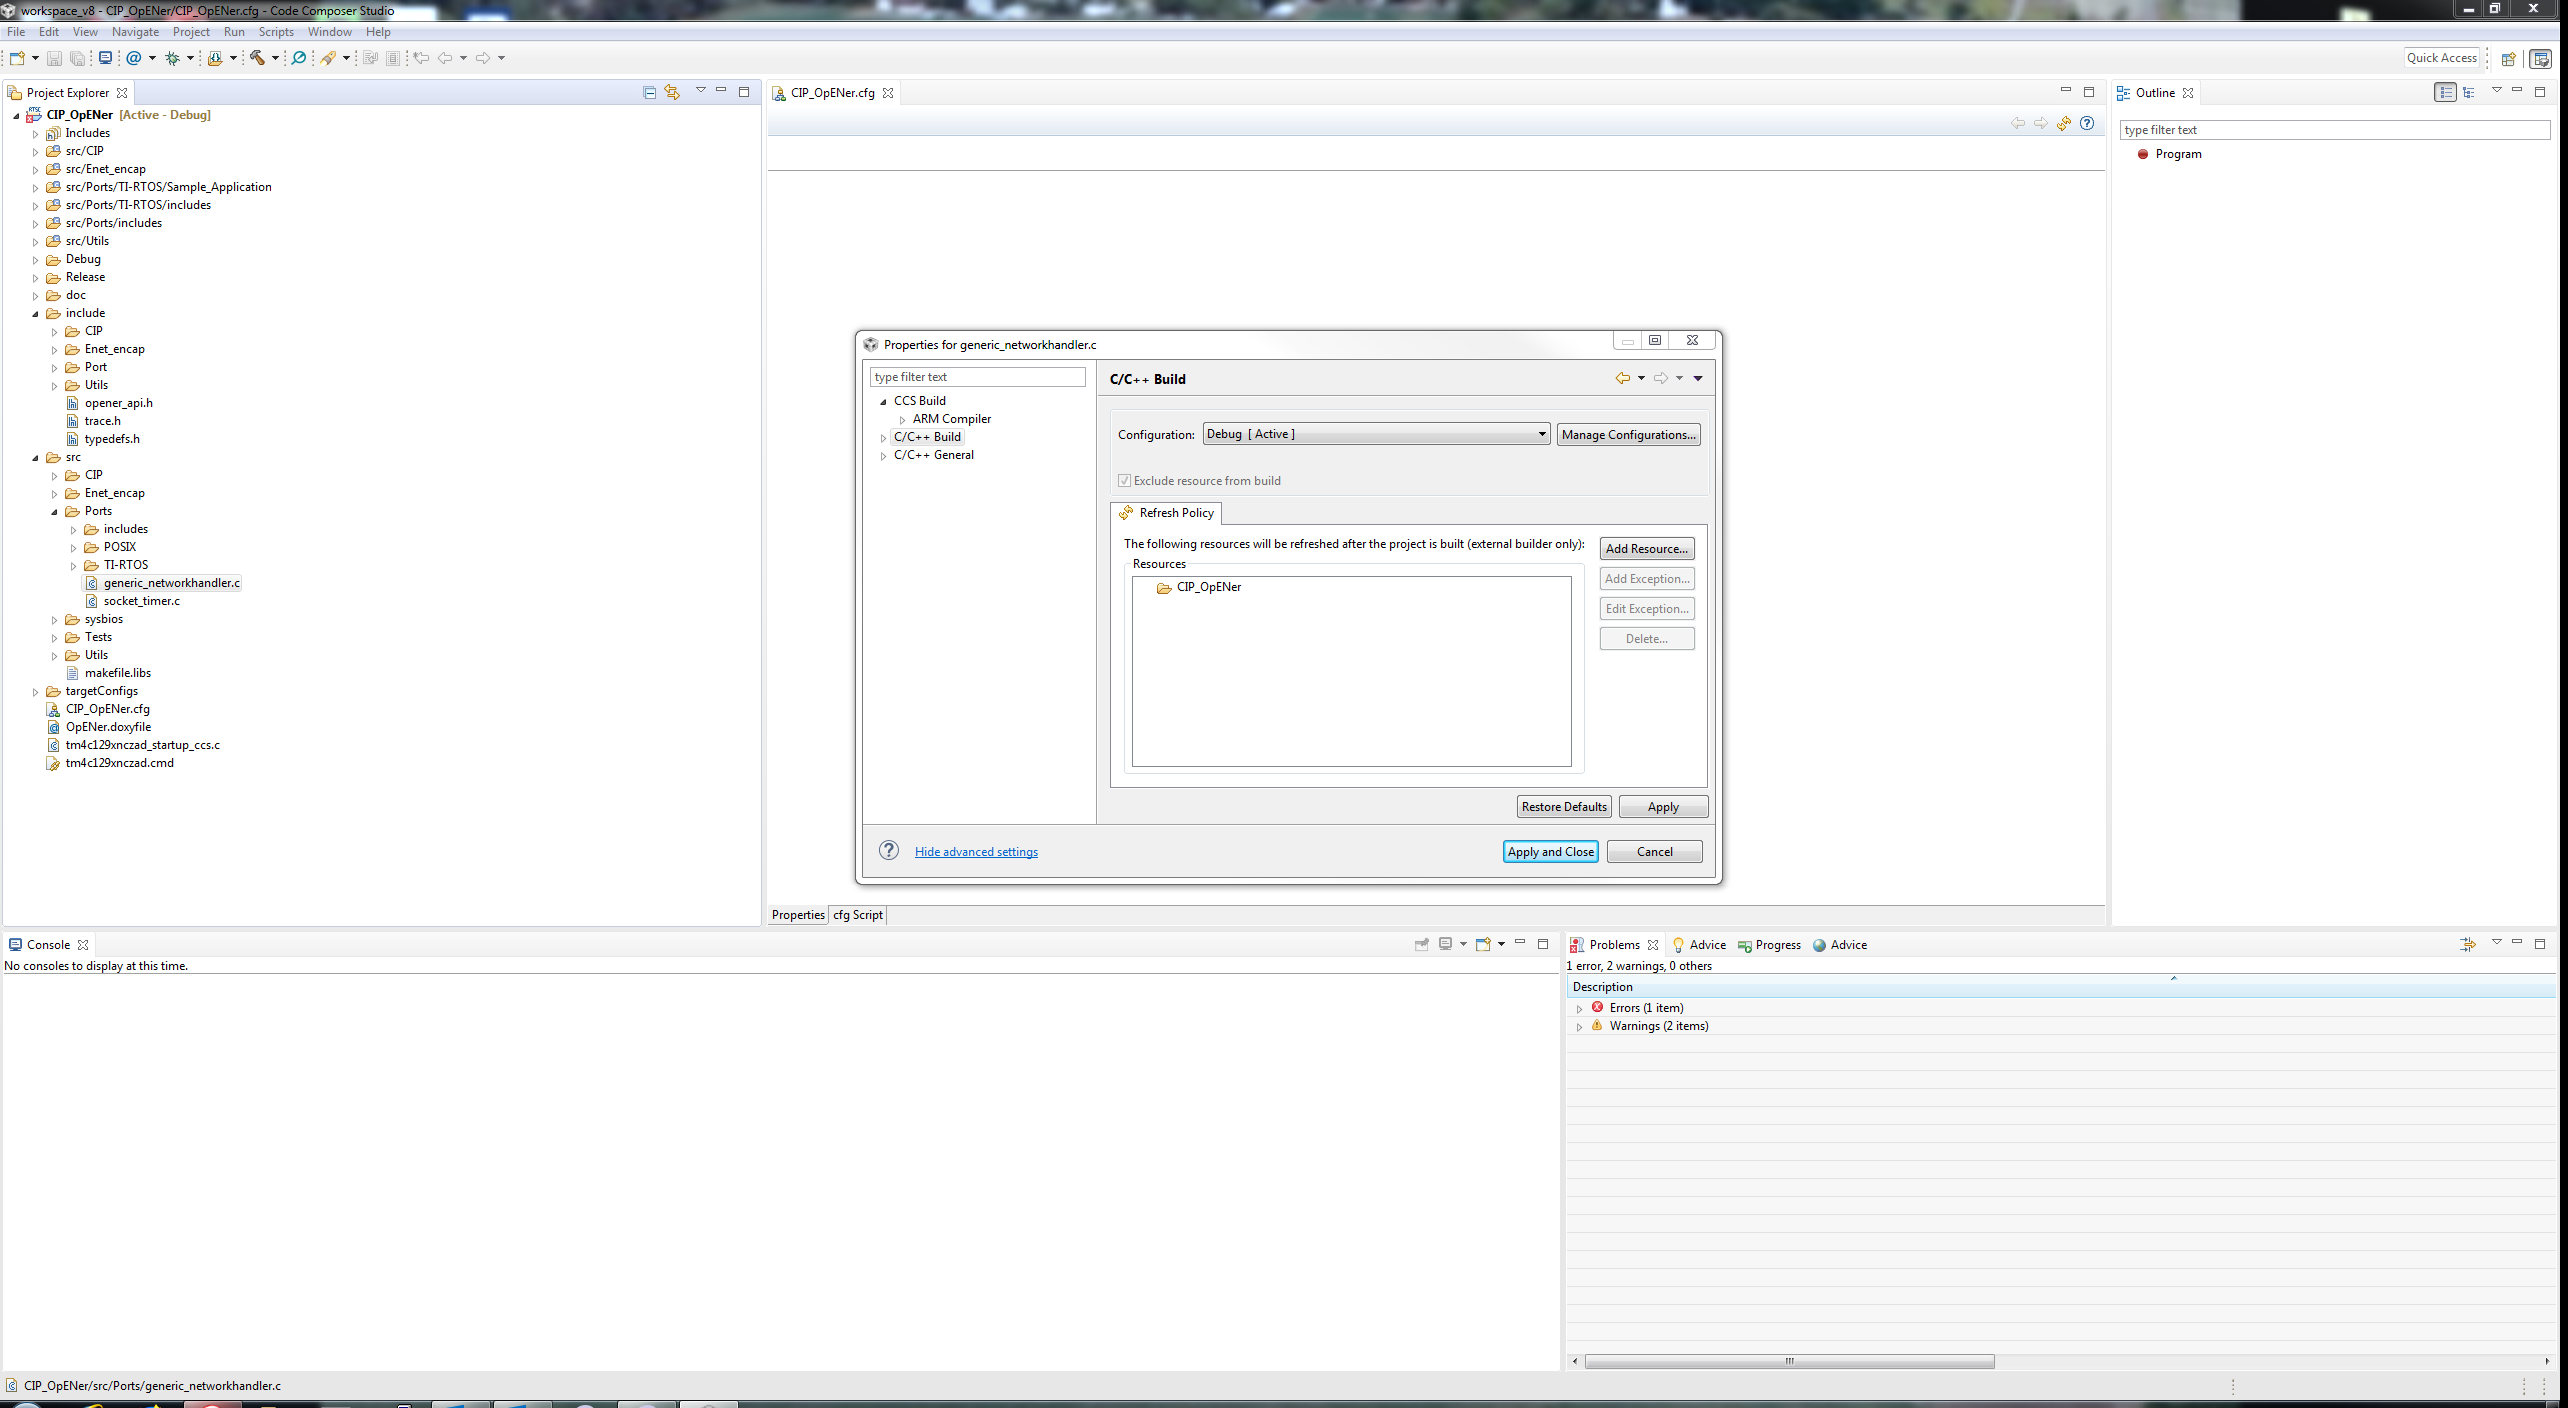Collapse the Ports folder under src
The image size is (2568, 1408).
[x=55, y=512]
